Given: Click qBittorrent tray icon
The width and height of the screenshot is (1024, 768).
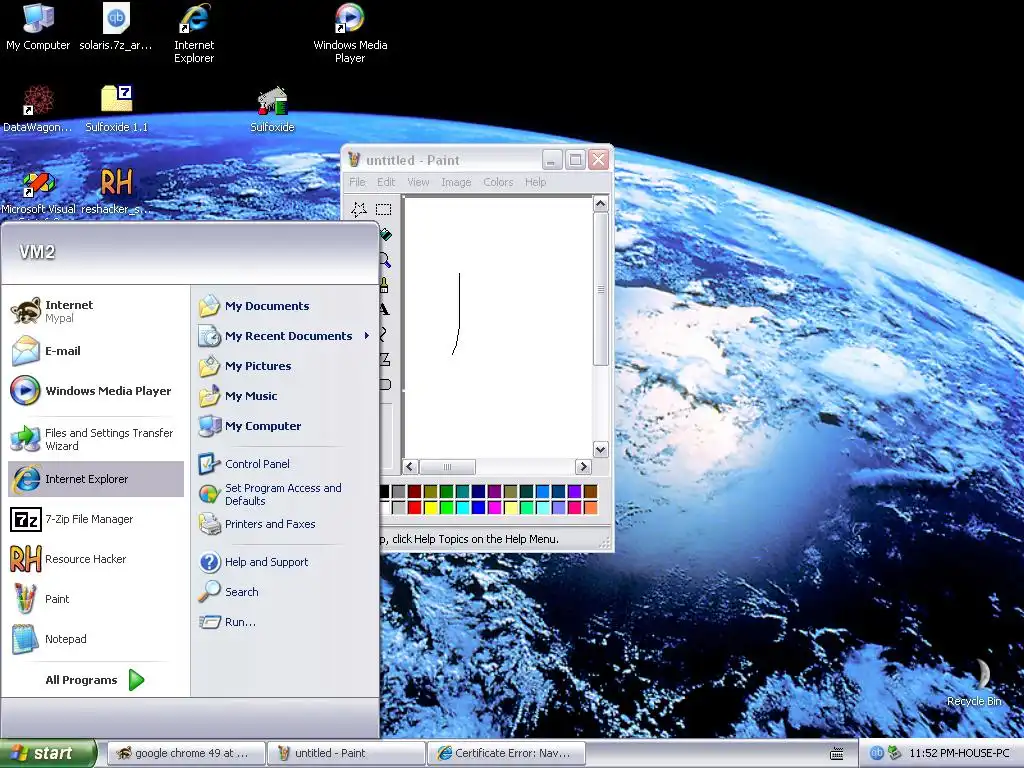Looking at the screenshot, I should [x=876, y=753].
